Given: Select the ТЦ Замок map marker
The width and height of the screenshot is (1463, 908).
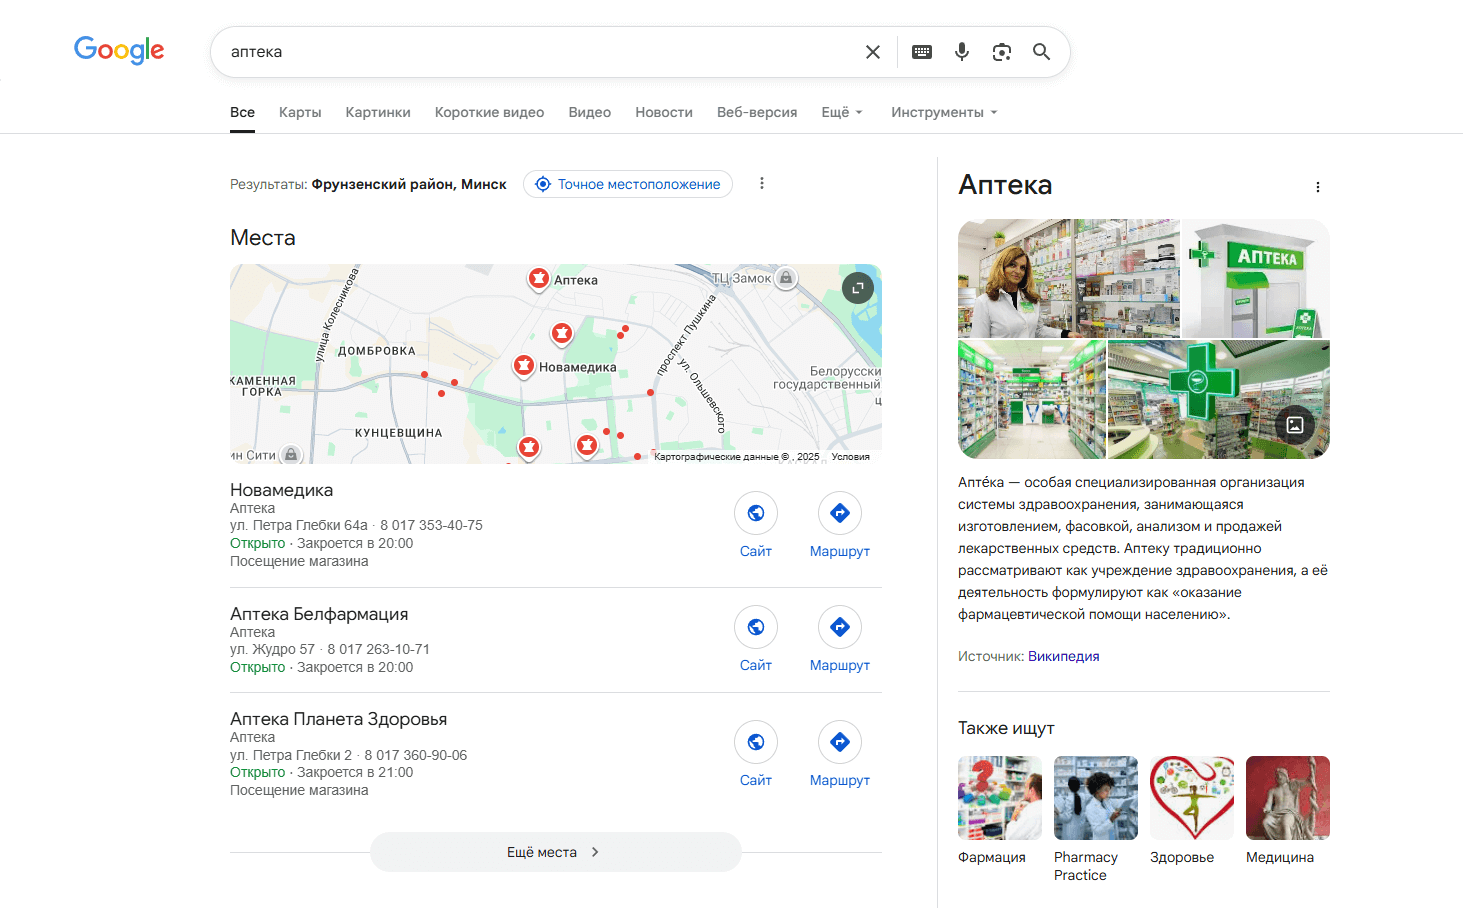Looking at the screenshot, I should pos(787,278).
